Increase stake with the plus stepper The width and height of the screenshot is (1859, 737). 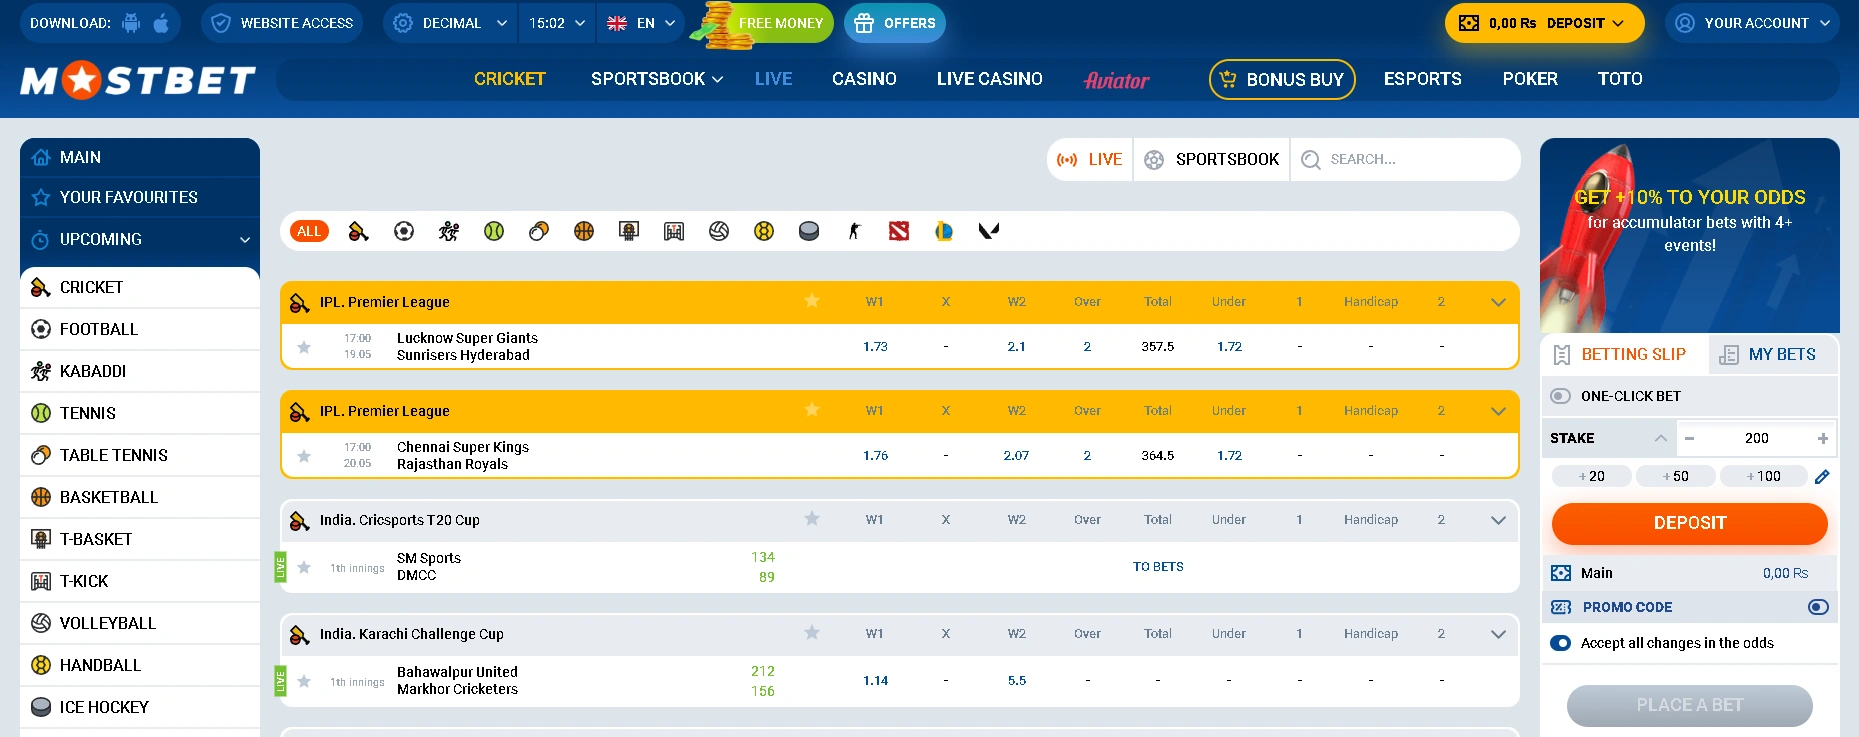click(x=1822, y=438)
